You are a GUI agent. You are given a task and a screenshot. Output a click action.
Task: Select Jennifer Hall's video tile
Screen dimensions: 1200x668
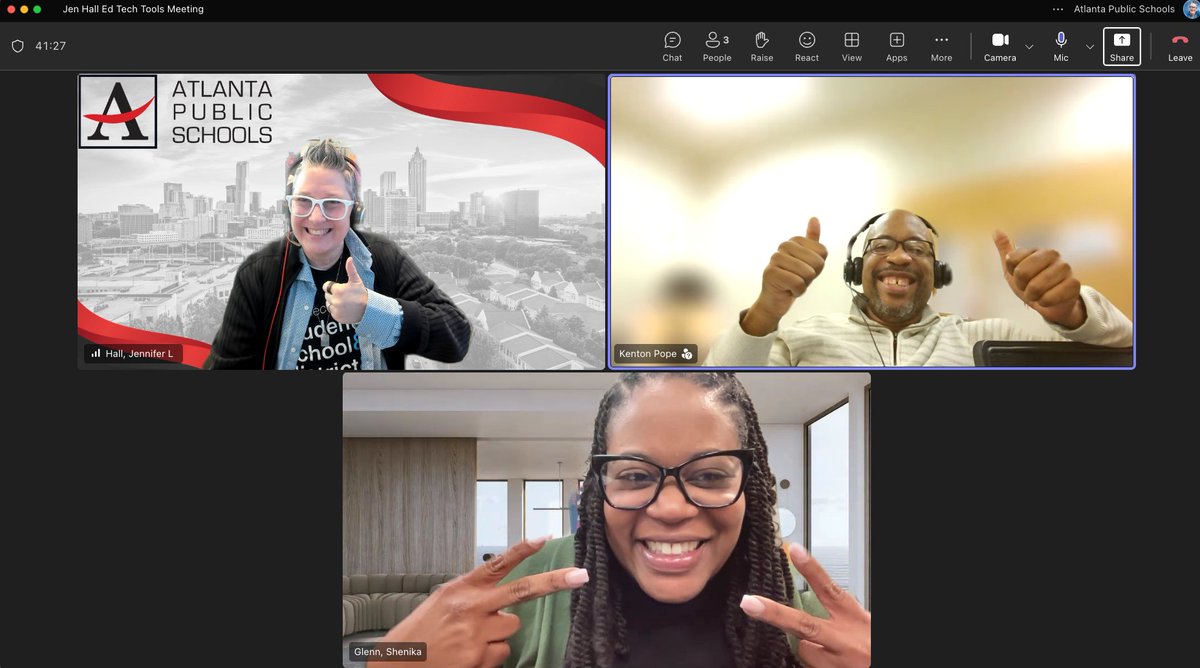(342, 221)
